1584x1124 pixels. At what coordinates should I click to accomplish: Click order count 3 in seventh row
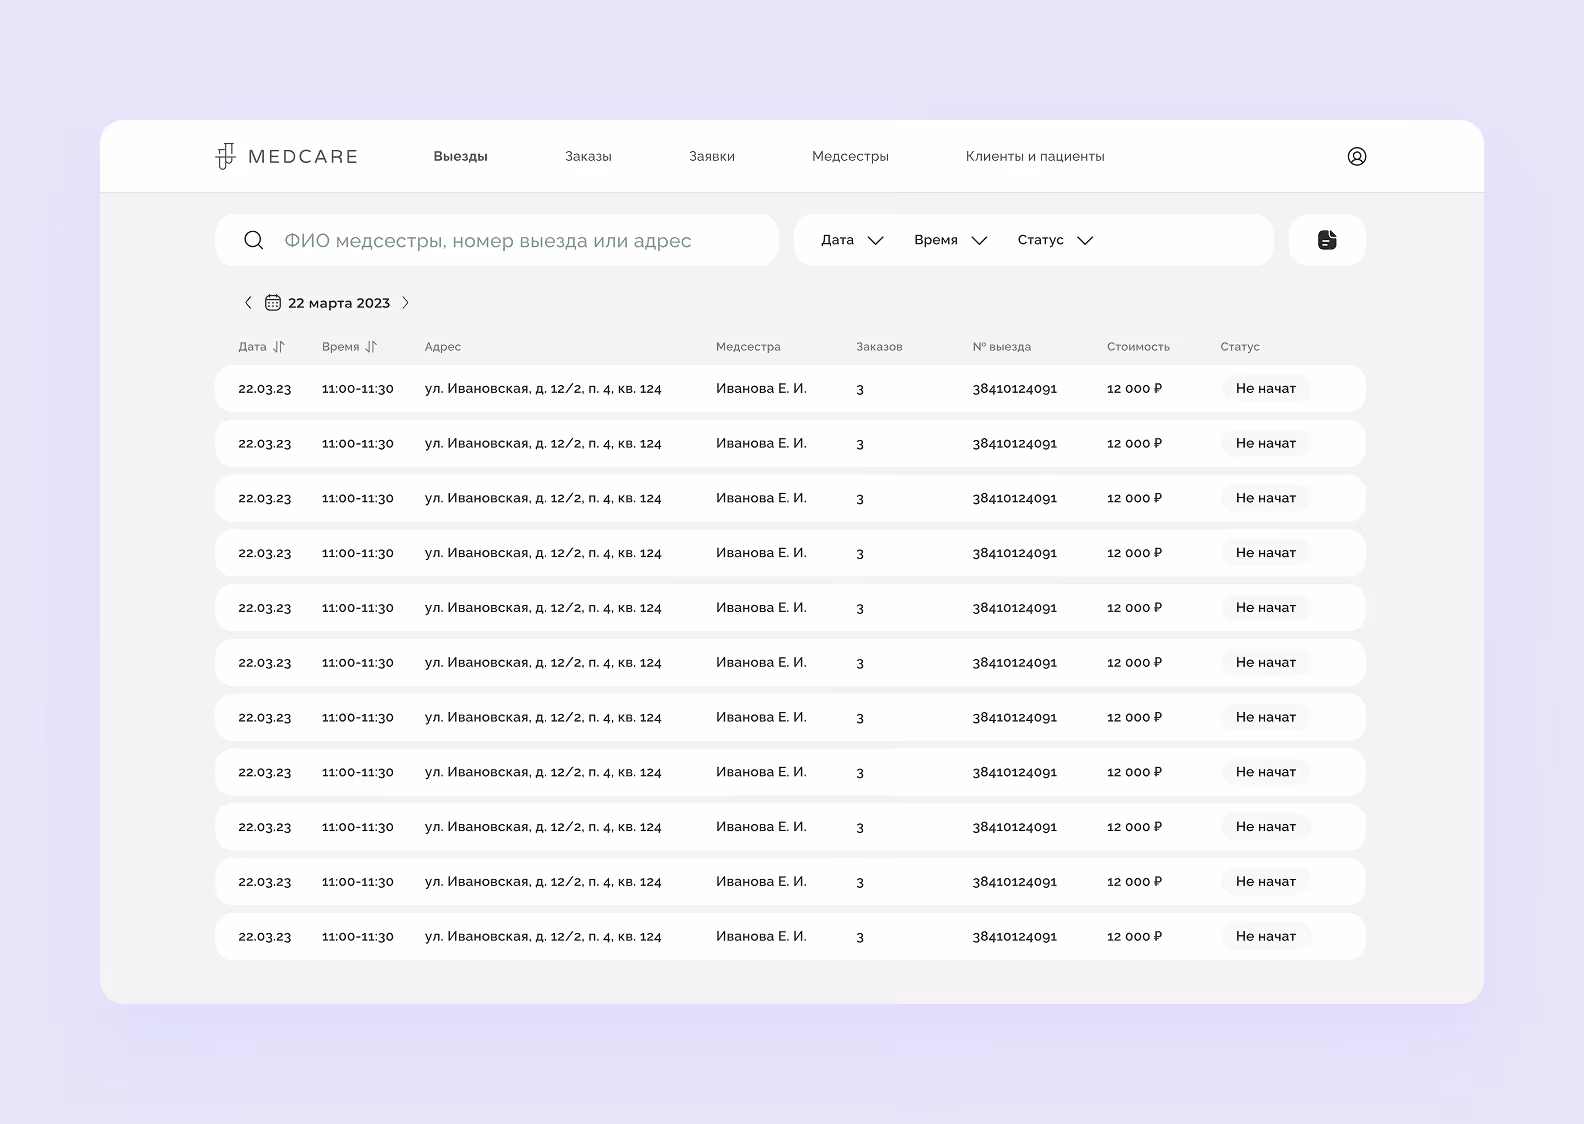click(x=860, y=718)
